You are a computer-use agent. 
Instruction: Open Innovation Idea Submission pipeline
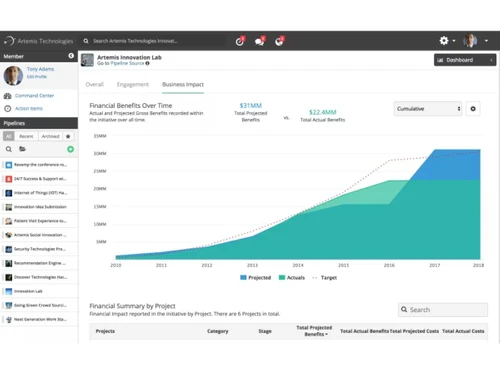[40, 207]
